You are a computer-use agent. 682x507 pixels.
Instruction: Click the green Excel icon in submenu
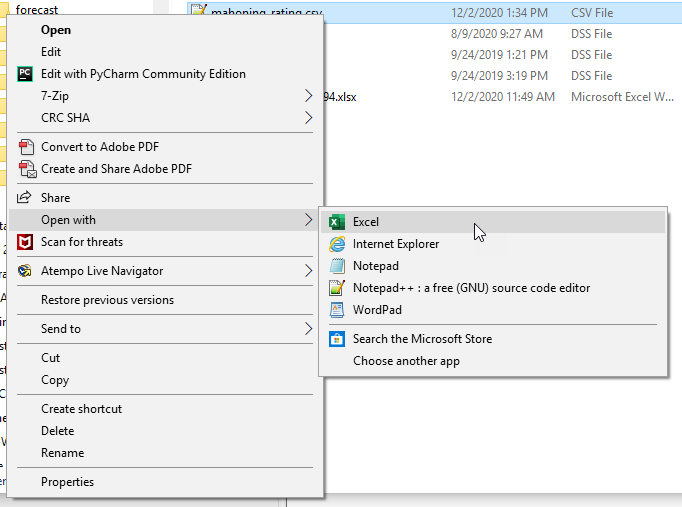pyautogui.click(x=337, y=222)
